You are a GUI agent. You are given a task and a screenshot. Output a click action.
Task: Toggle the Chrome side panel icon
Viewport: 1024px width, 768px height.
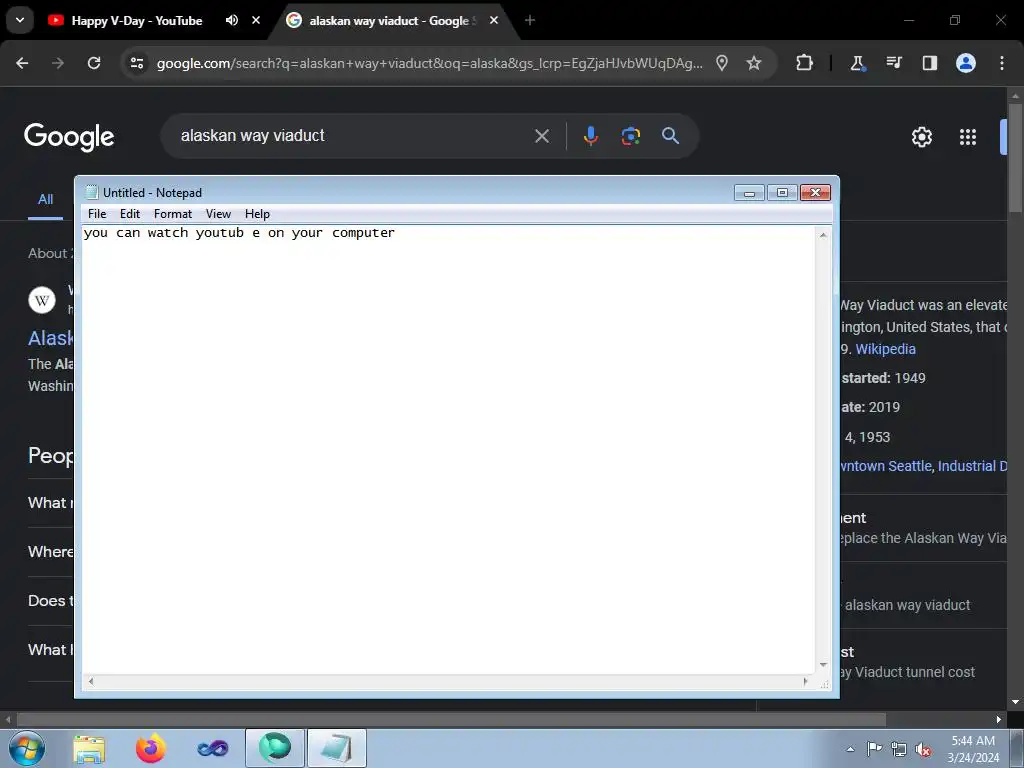point(929,63)
